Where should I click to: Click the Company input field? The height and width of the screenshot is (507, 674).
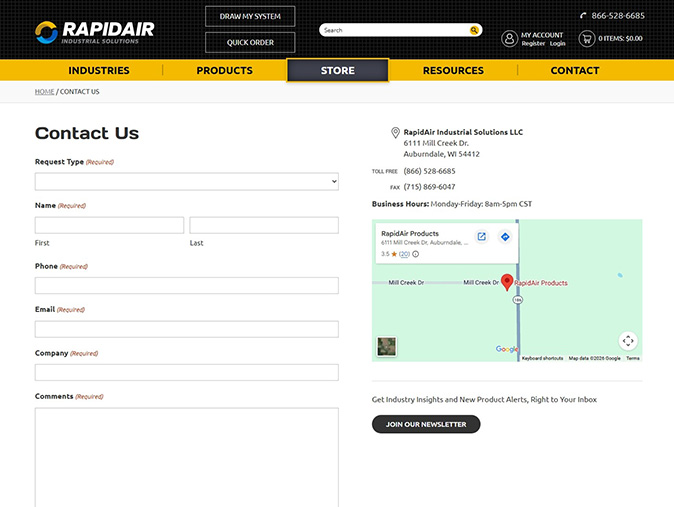tap(187, 372)
